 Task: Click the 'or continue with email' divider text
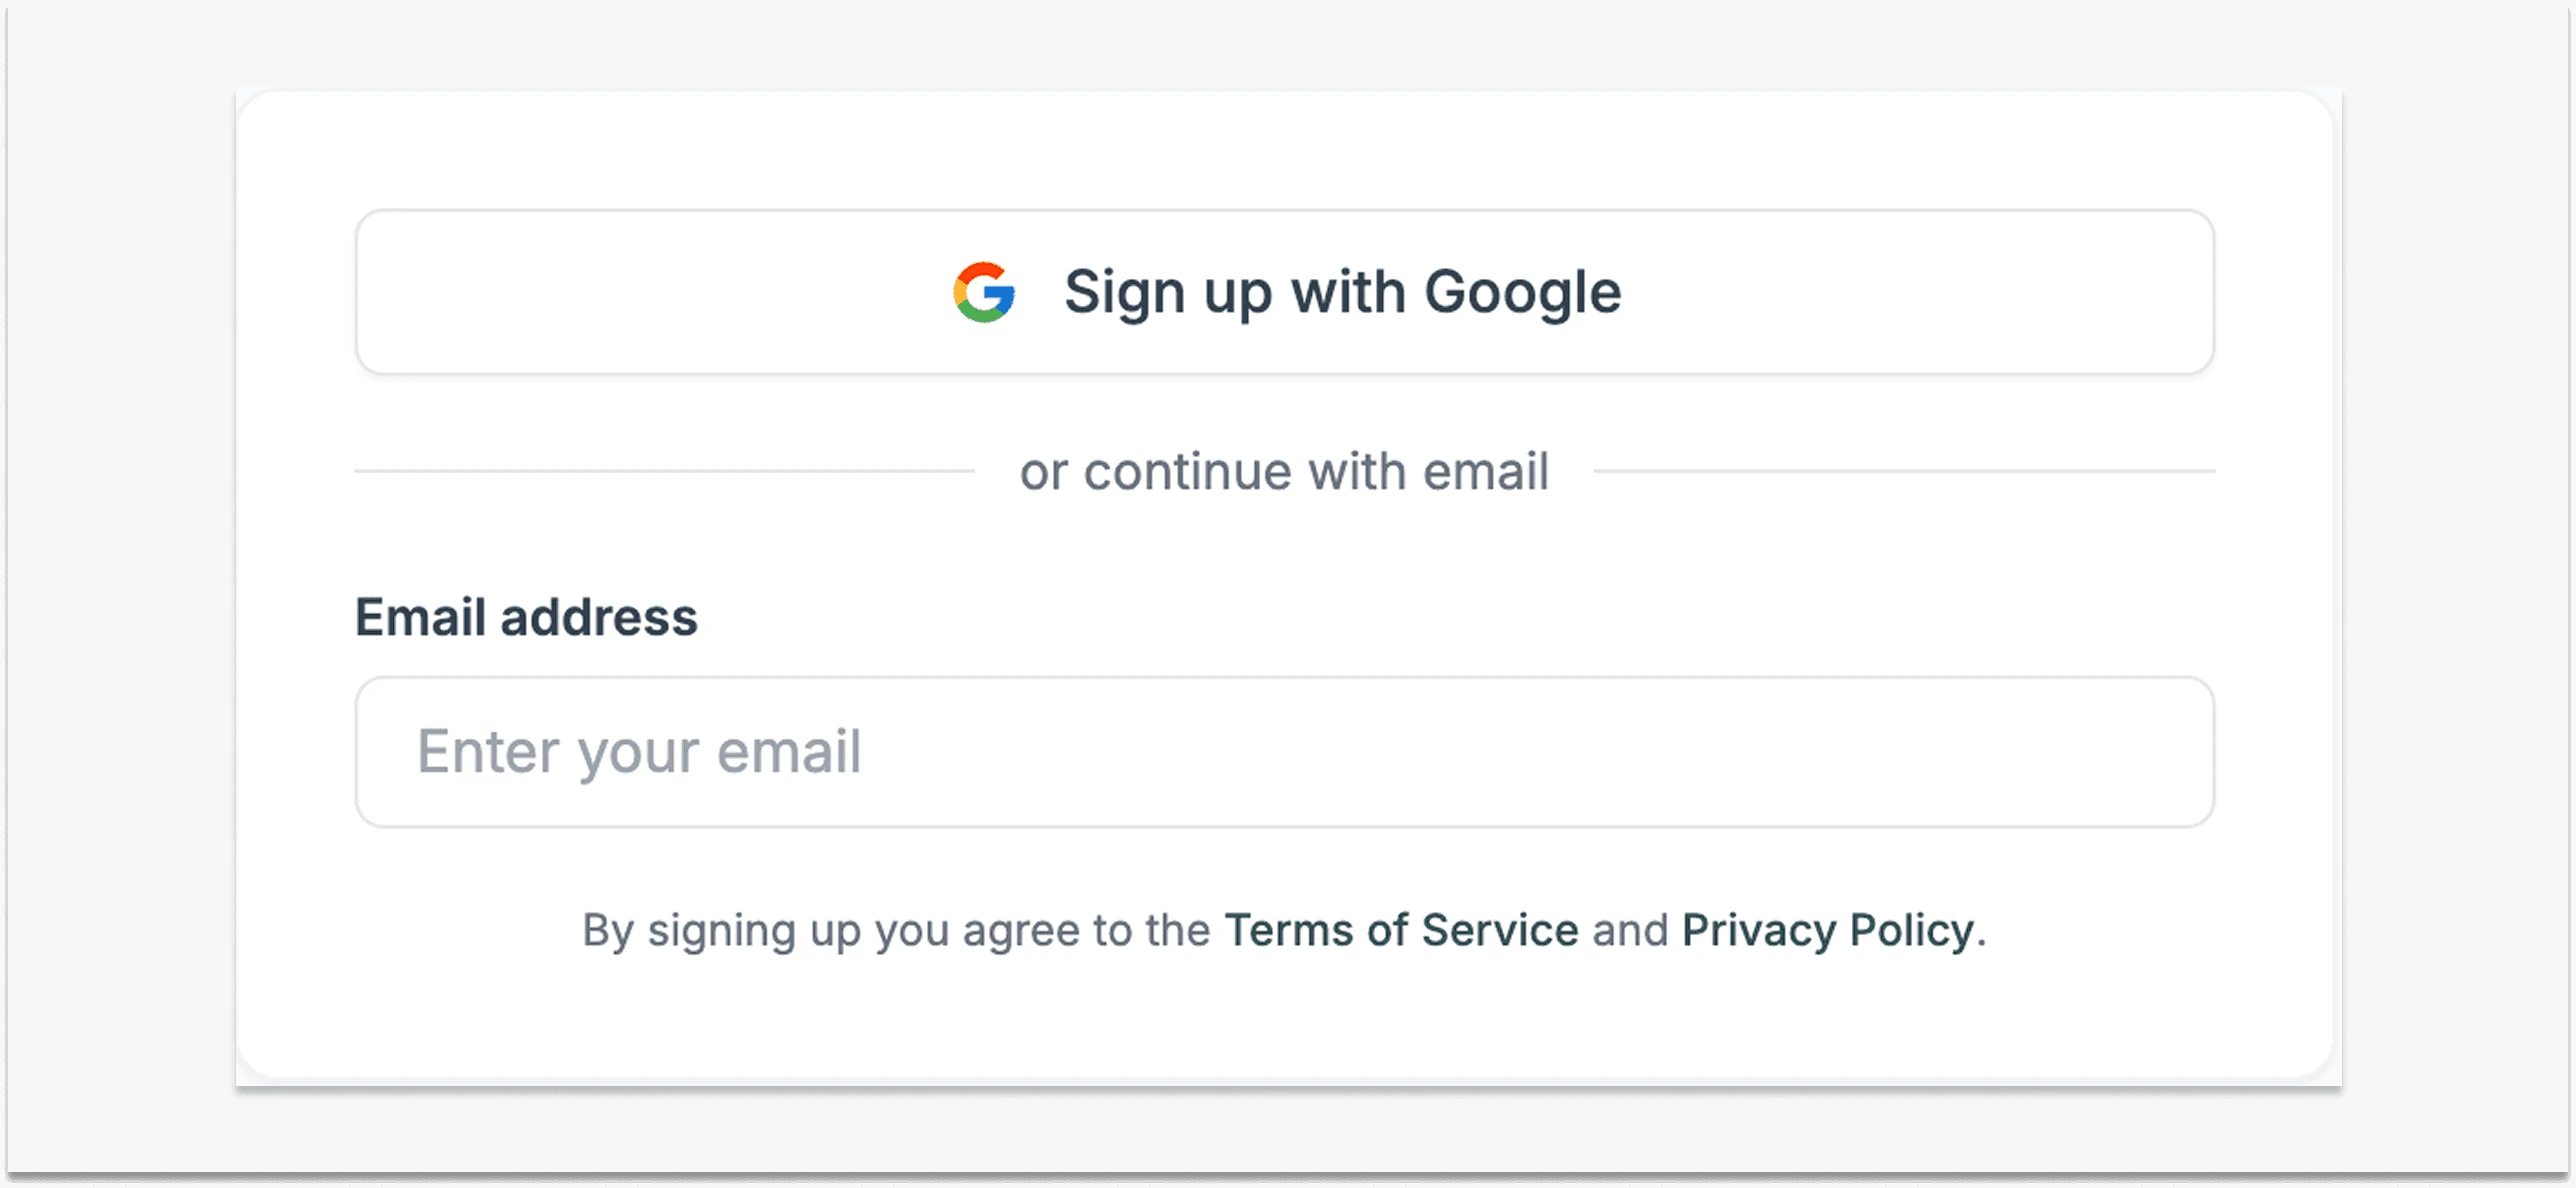point(1284,472)
